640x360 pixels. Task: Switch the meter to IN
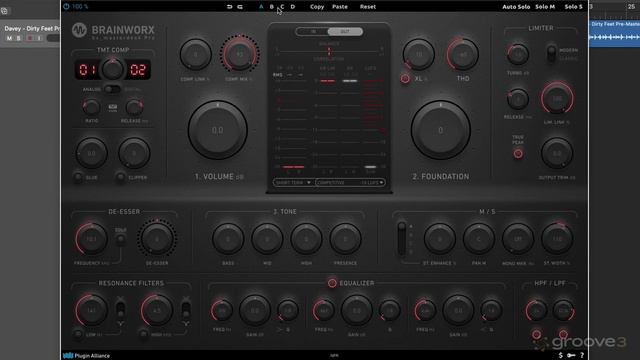(x=313, y=31)
